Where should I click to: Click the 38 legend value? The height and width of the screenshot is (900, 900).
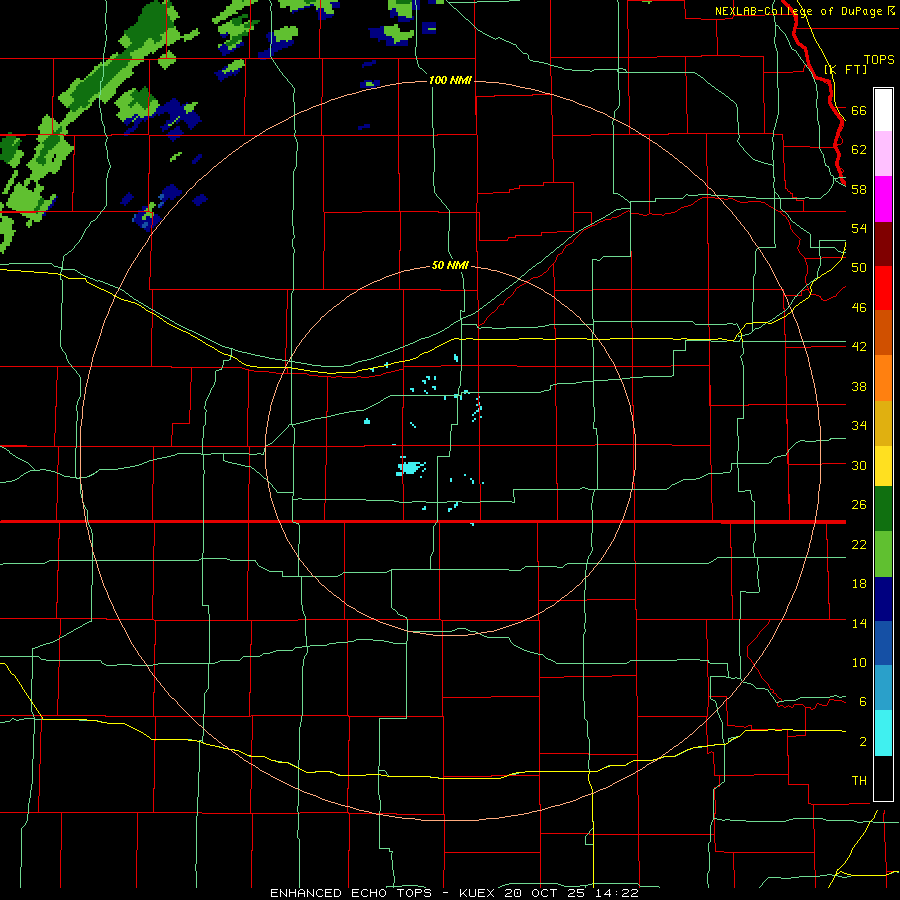859,386
